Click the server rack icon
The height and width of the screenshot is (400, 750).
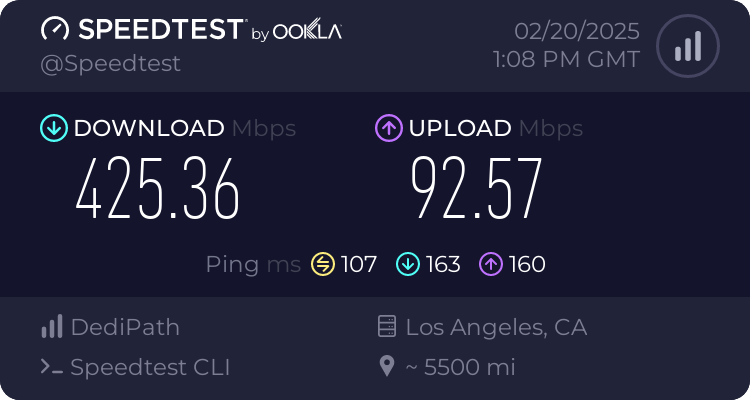click(x=386, y=327)
